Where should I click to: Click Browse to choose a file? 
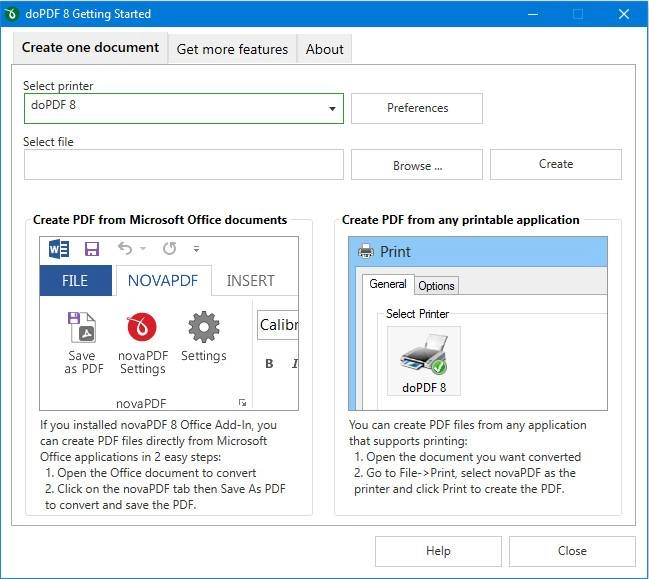pos(417,165)
